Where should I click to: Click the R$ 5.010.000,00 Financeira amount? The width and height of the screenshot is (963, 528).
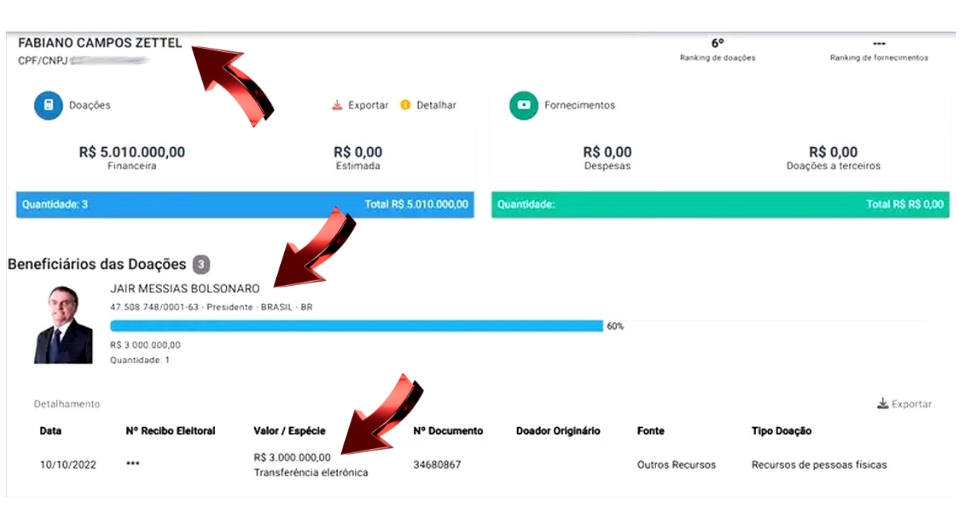(132, 153)
